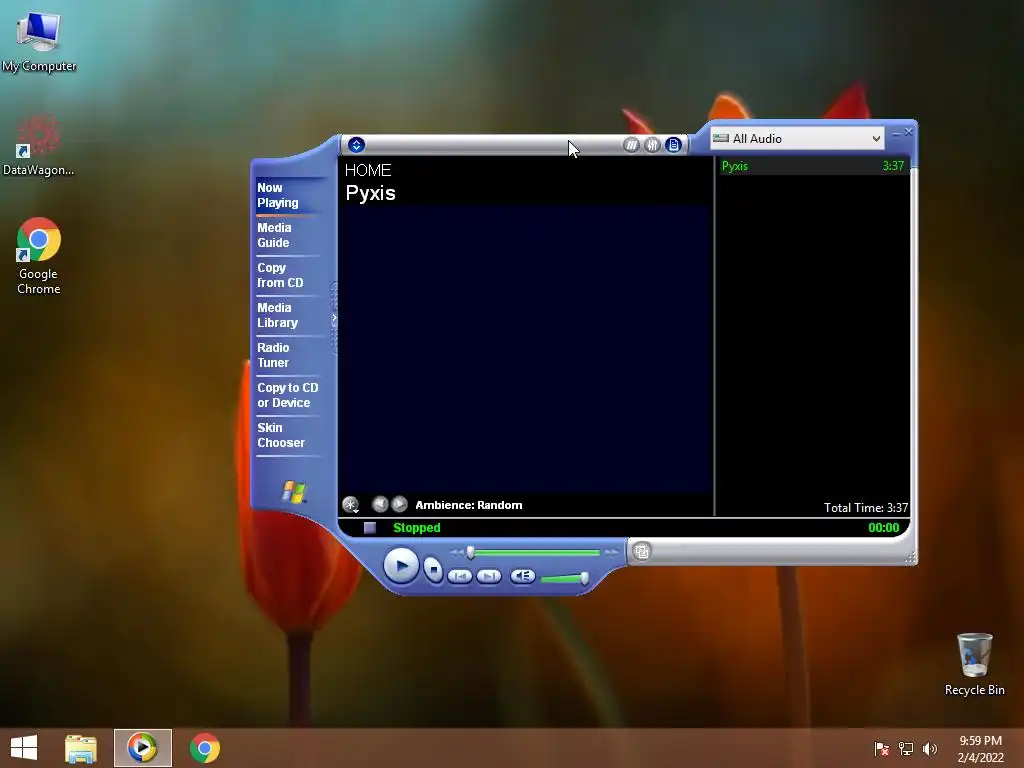The image size is (1024, 768).
Task: Show equalizer and settings in Now Playing
Action: point(652,145)
